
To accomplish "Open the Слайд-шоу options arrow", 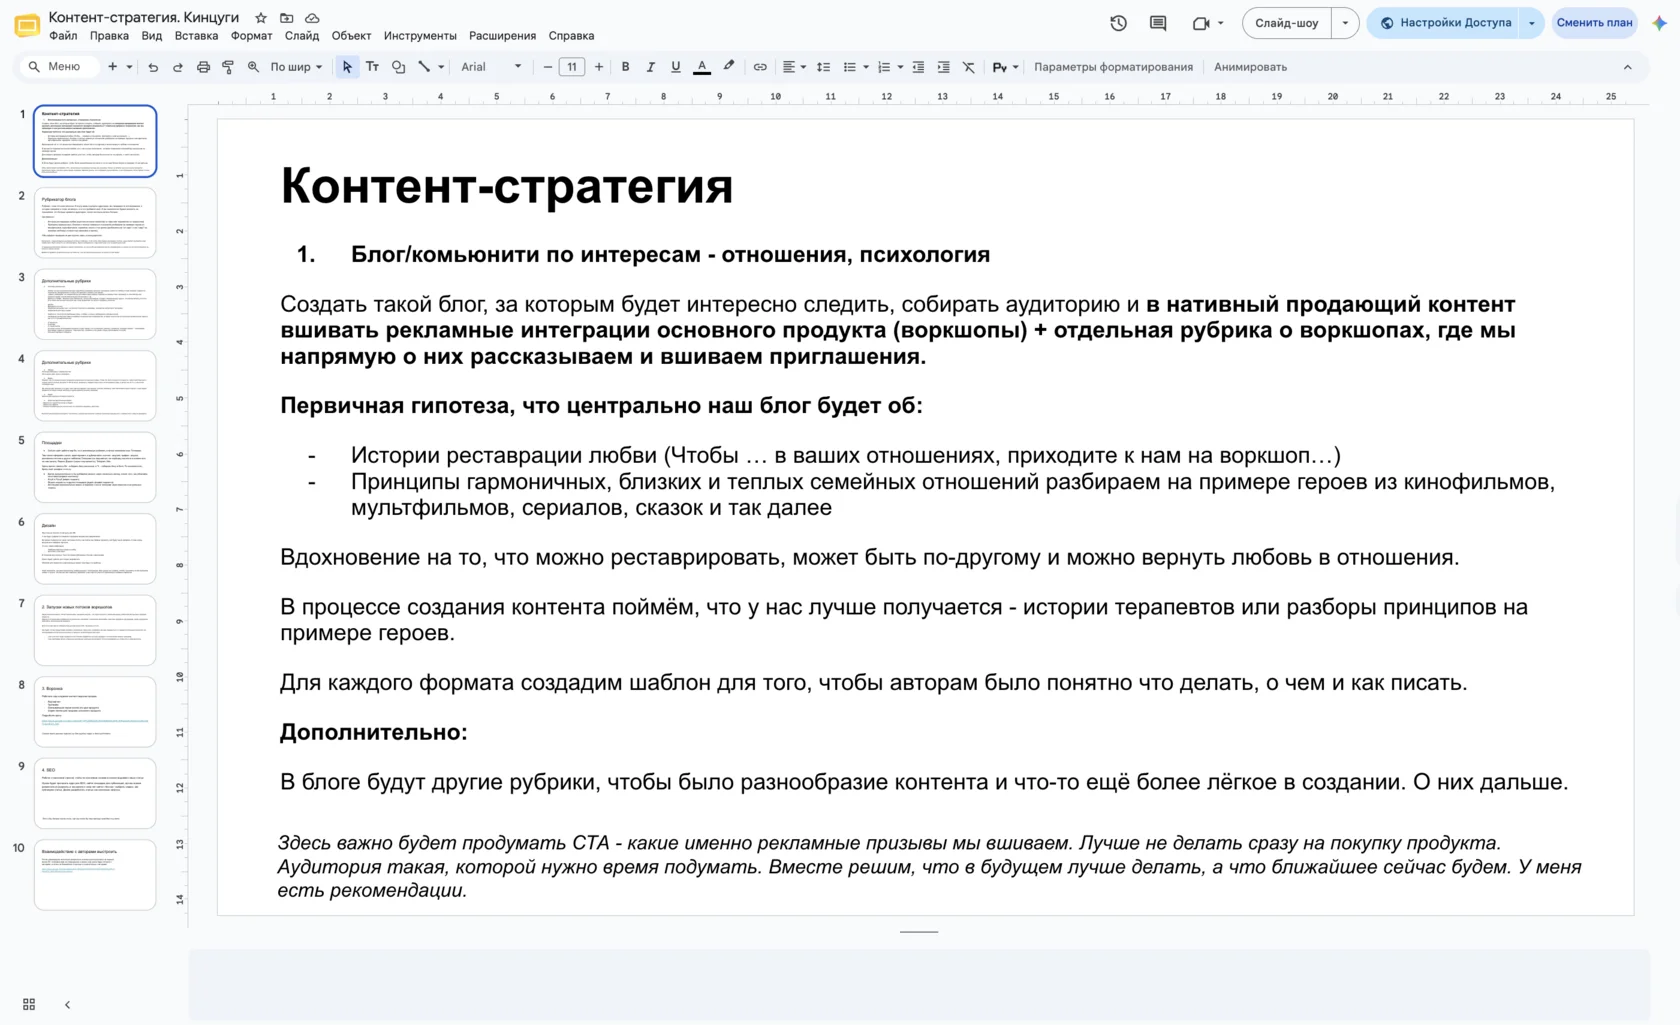I will [1345, 23].
